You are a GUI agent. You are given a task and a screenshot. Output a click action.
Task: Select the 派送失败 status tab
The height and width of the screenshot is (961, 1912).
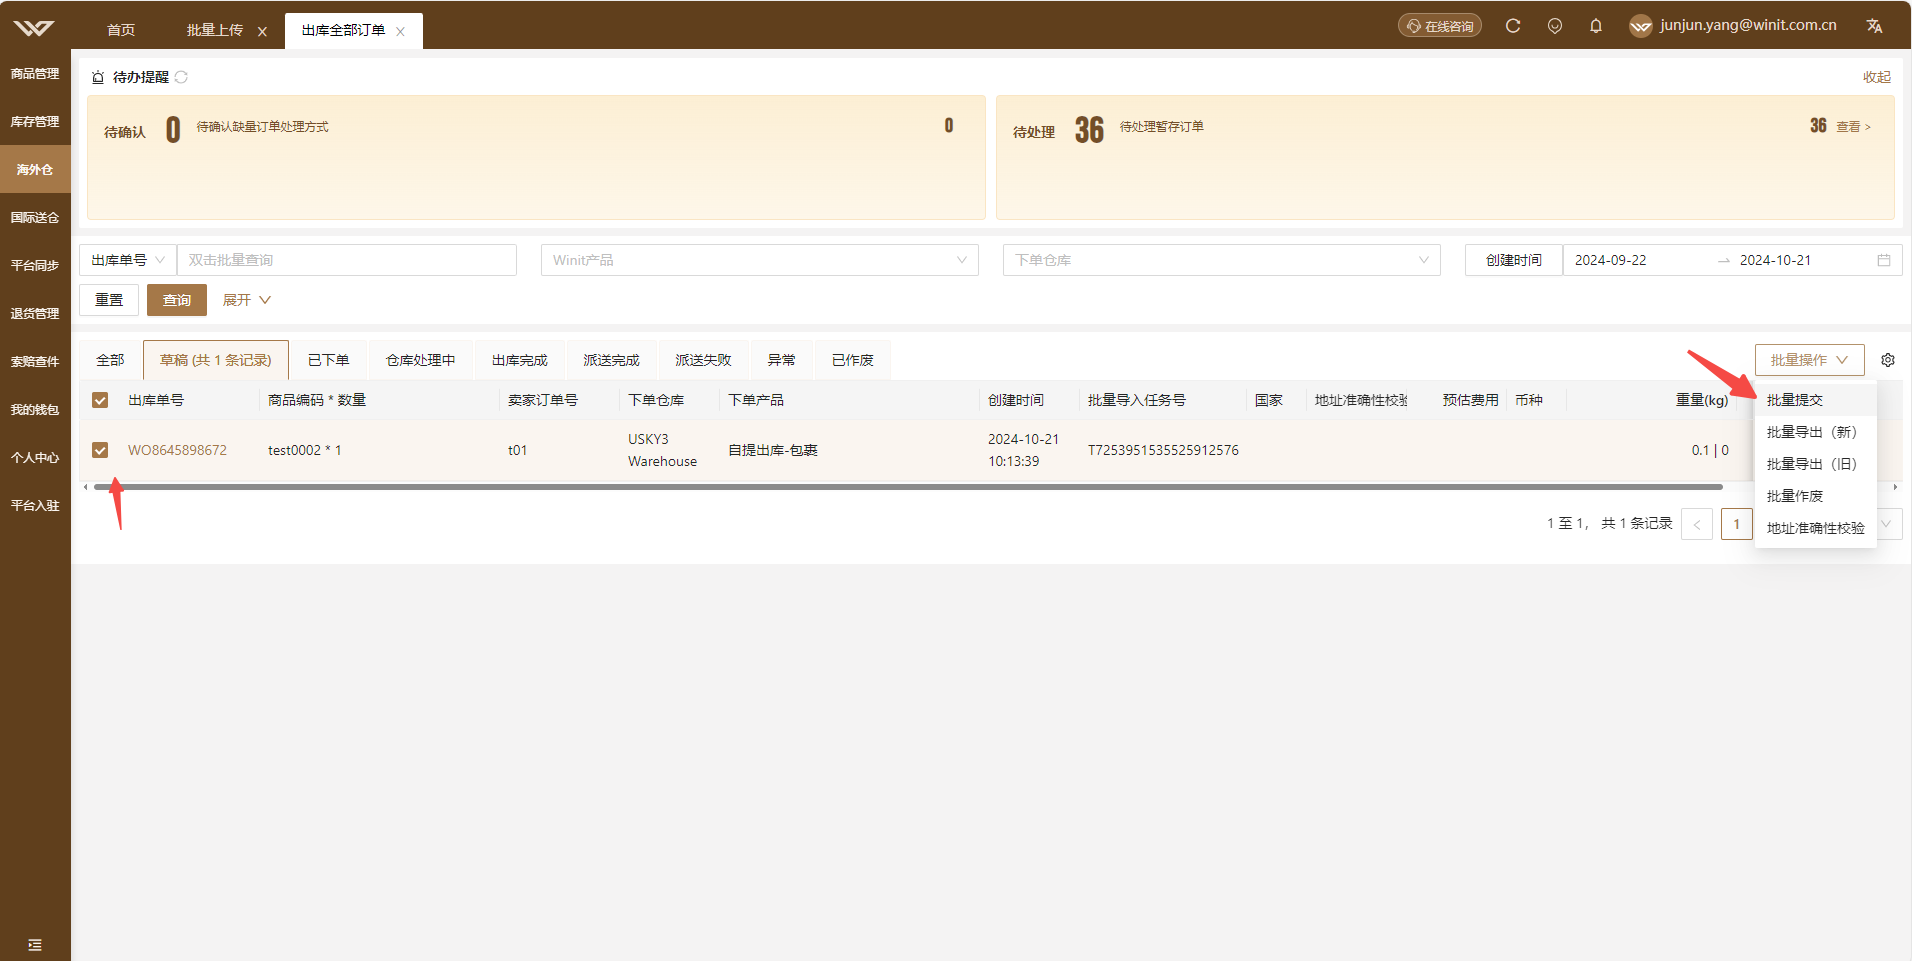703,360
